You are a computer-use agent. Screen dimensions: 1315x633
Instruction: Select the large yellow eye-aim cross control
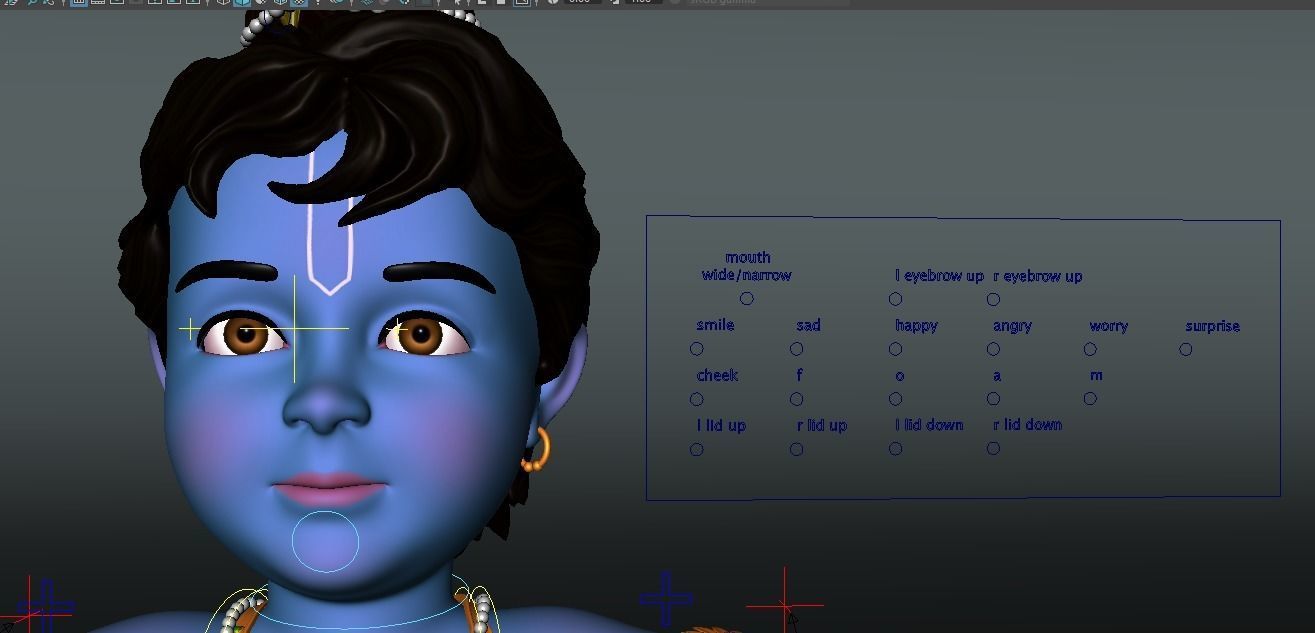294,328
